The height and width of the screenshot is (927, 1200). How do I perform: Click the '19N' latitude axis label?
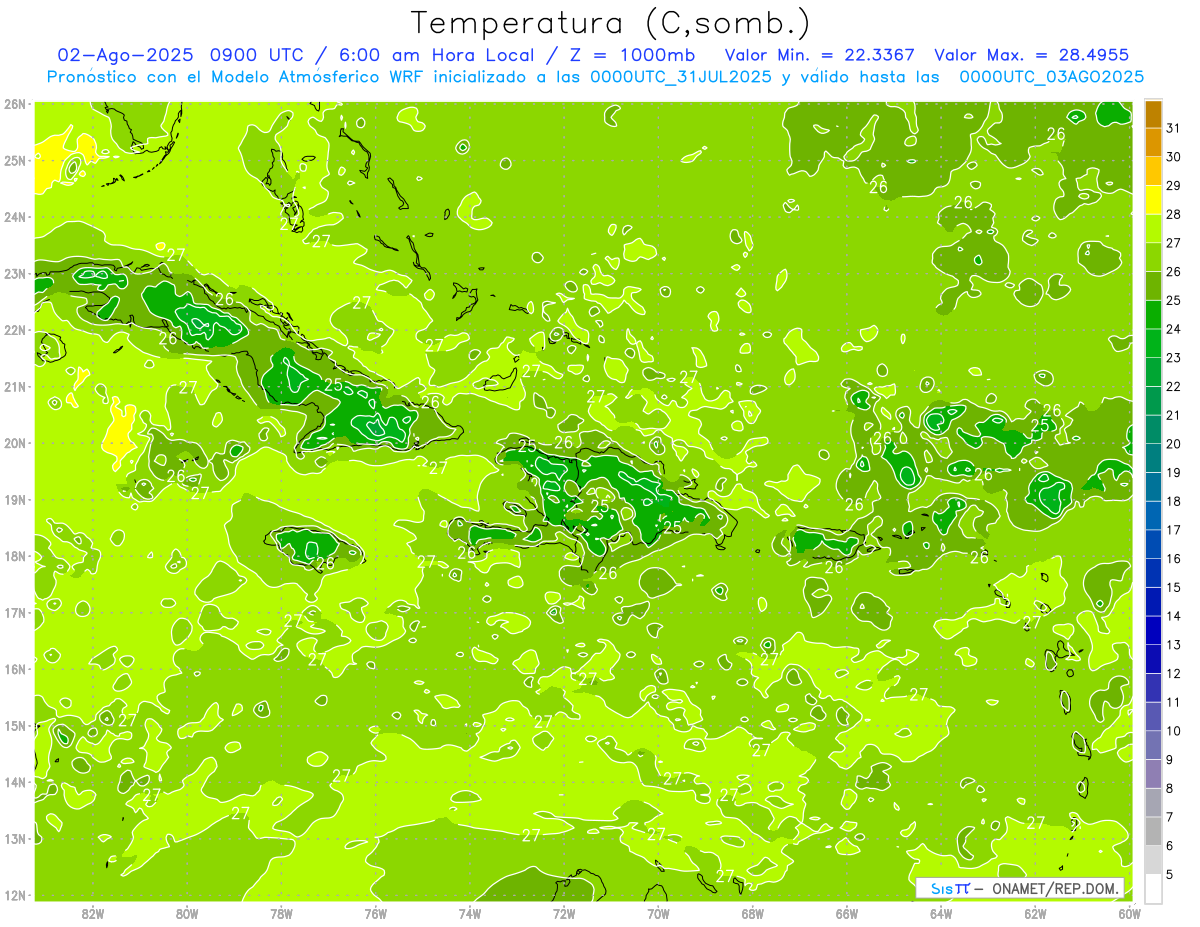pos(14,500)
